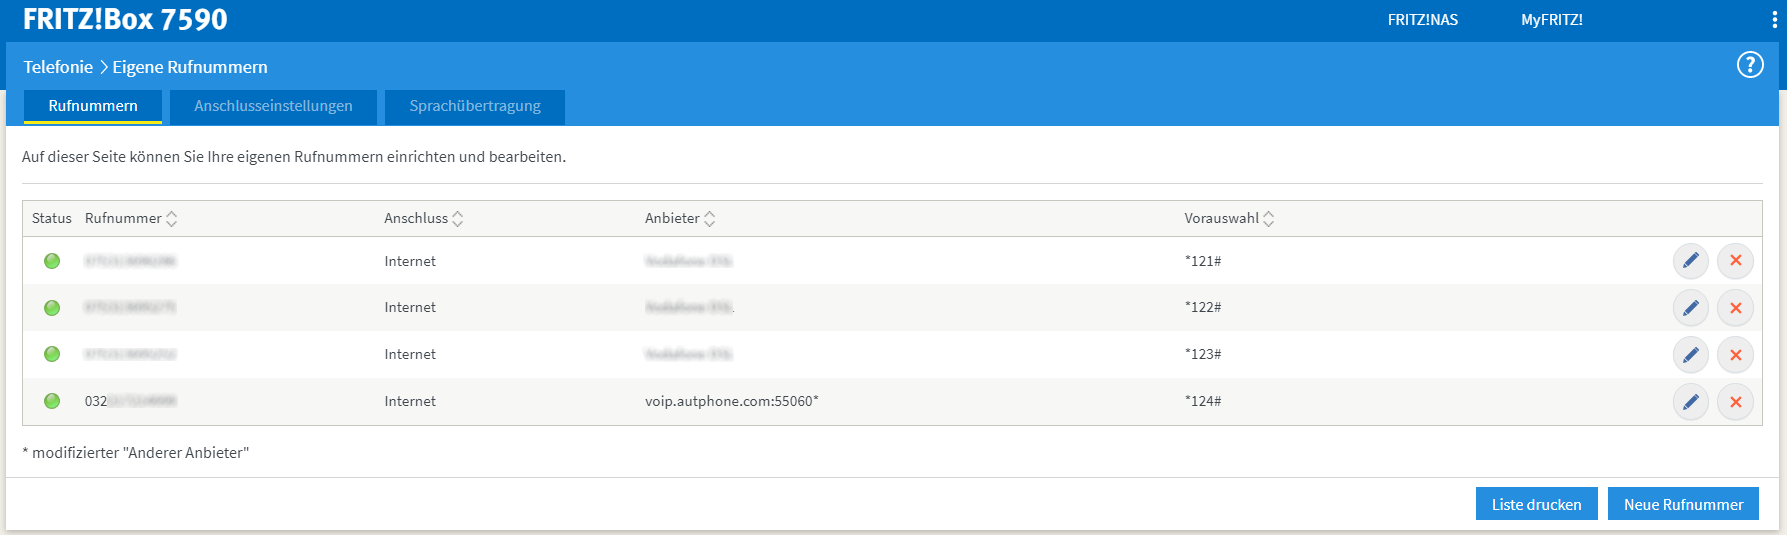Open the help question mark icon

click(x=1749, y=65)
